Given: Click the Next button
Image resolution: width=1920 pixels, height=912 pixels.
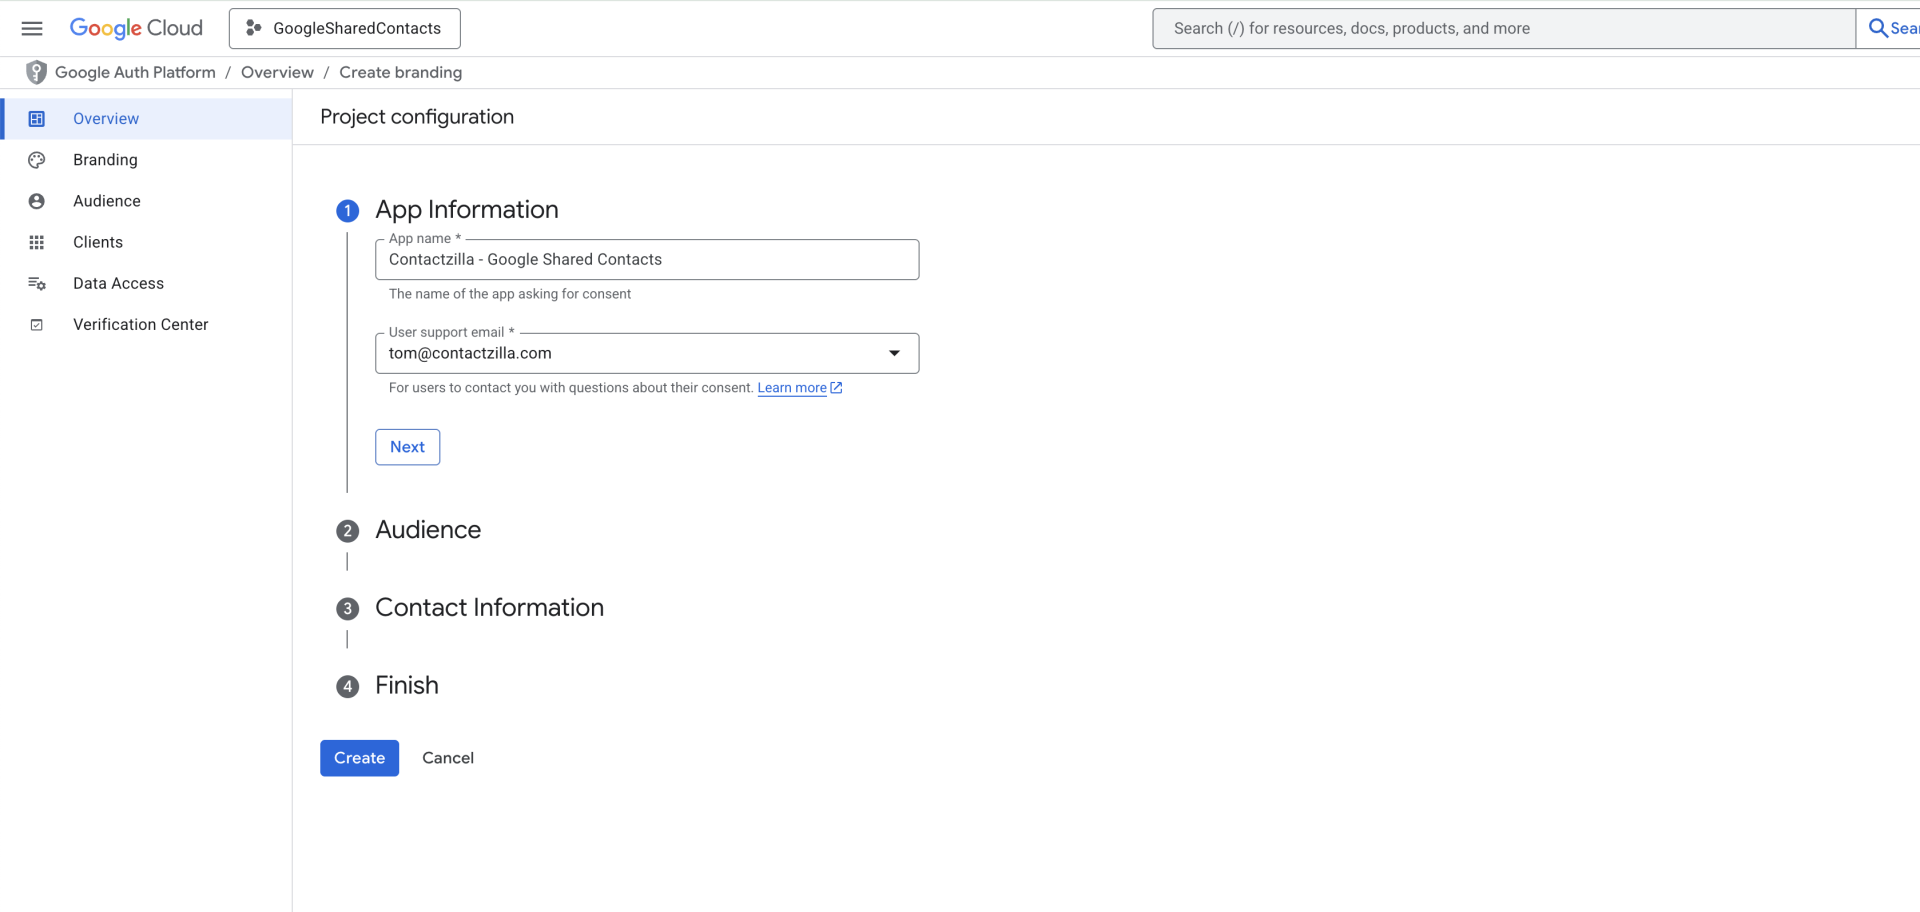Looking at the screenshot, I should pos(407,447).
